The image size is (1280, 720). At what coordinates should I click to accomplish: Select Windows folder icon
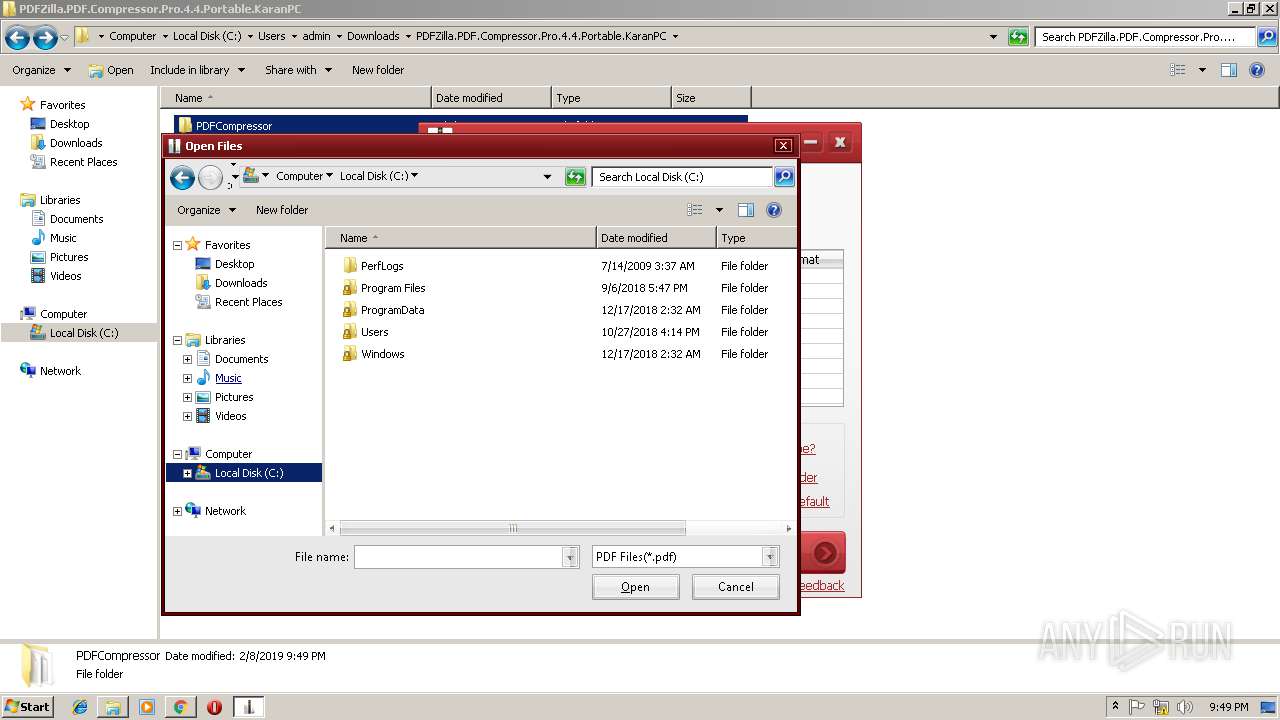click(349, 354)
